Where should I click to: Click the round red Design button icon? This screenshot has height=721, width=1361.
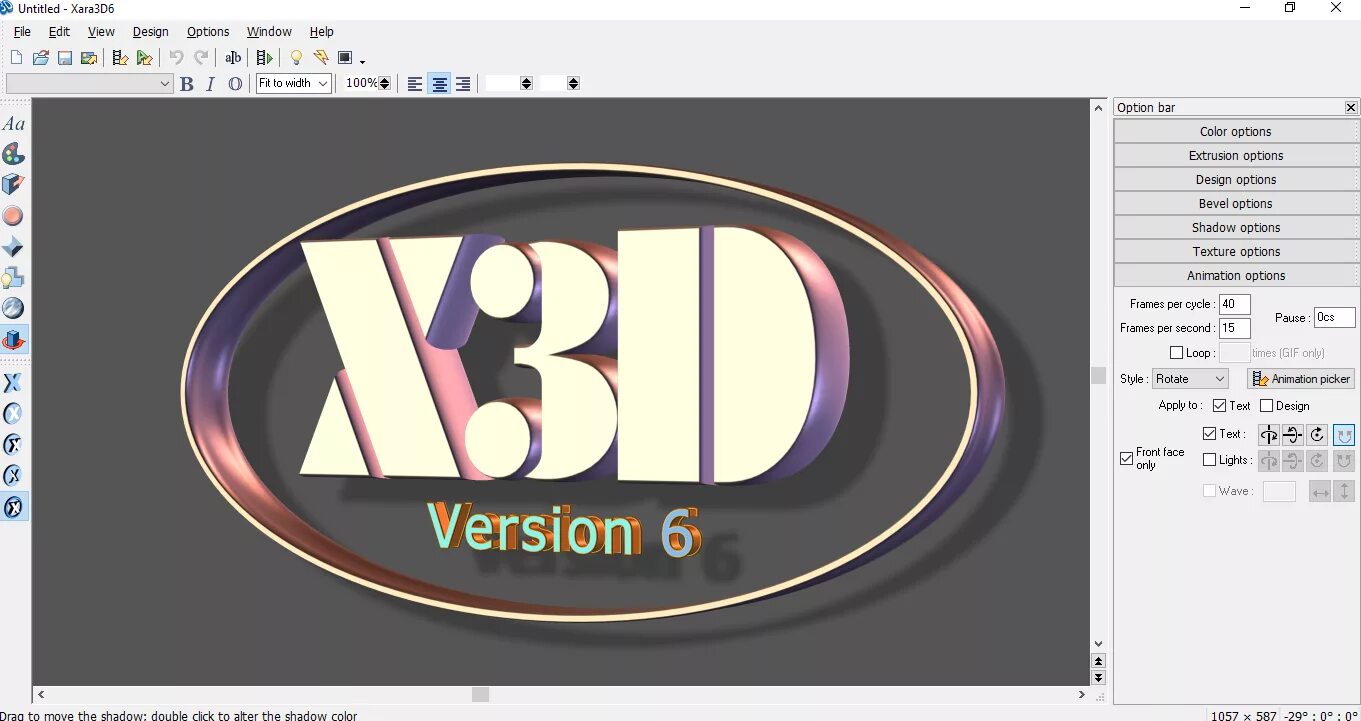coord(13,216)
